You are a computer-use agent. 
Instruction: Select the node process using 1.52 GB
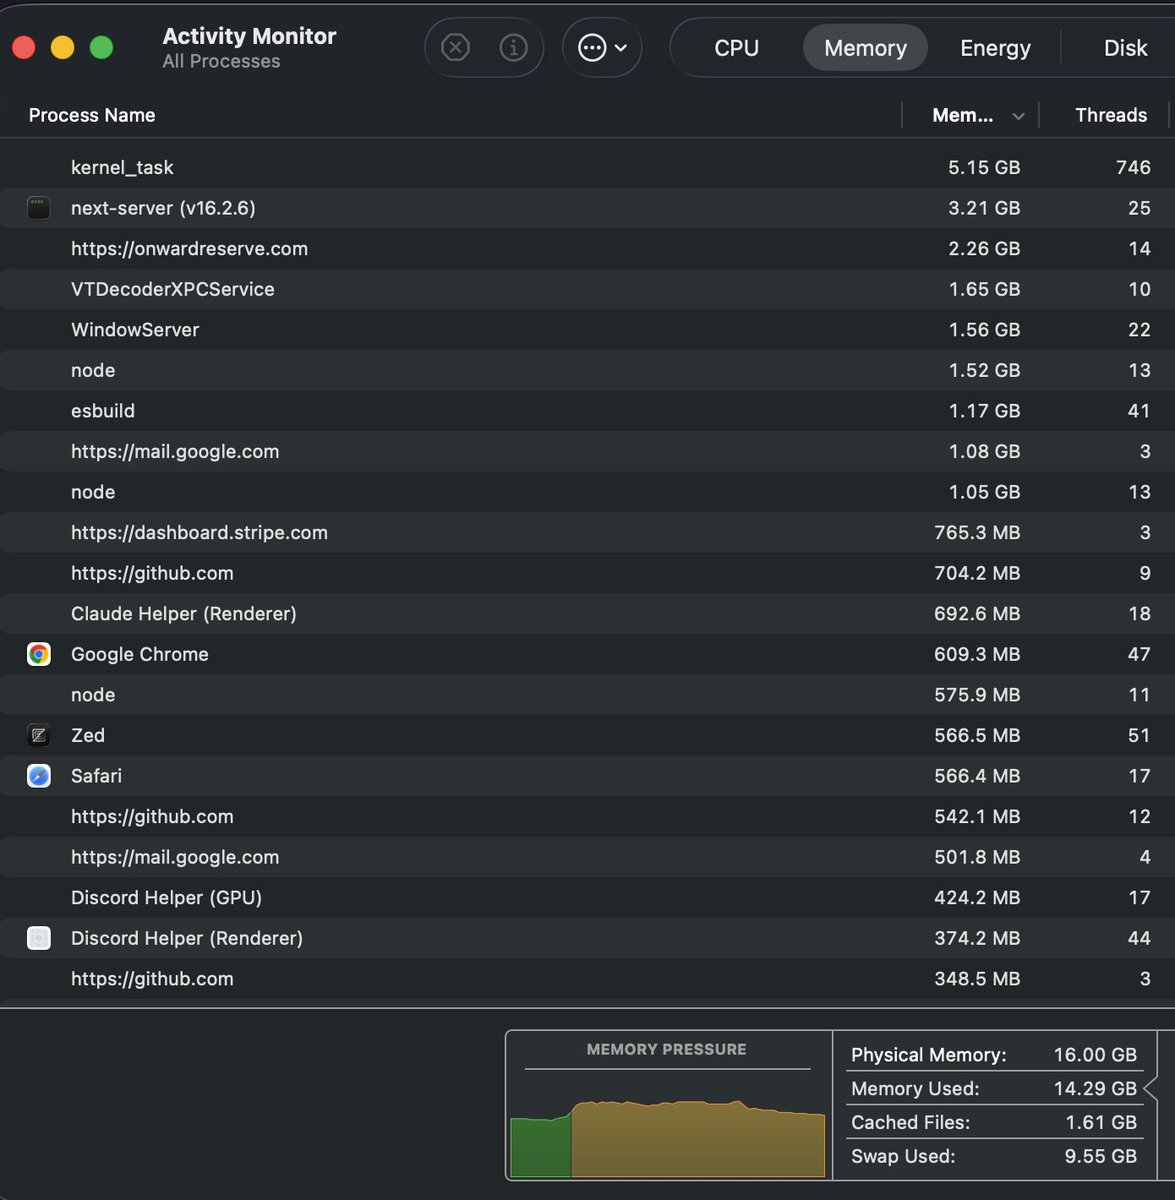(x=587, y=370)
